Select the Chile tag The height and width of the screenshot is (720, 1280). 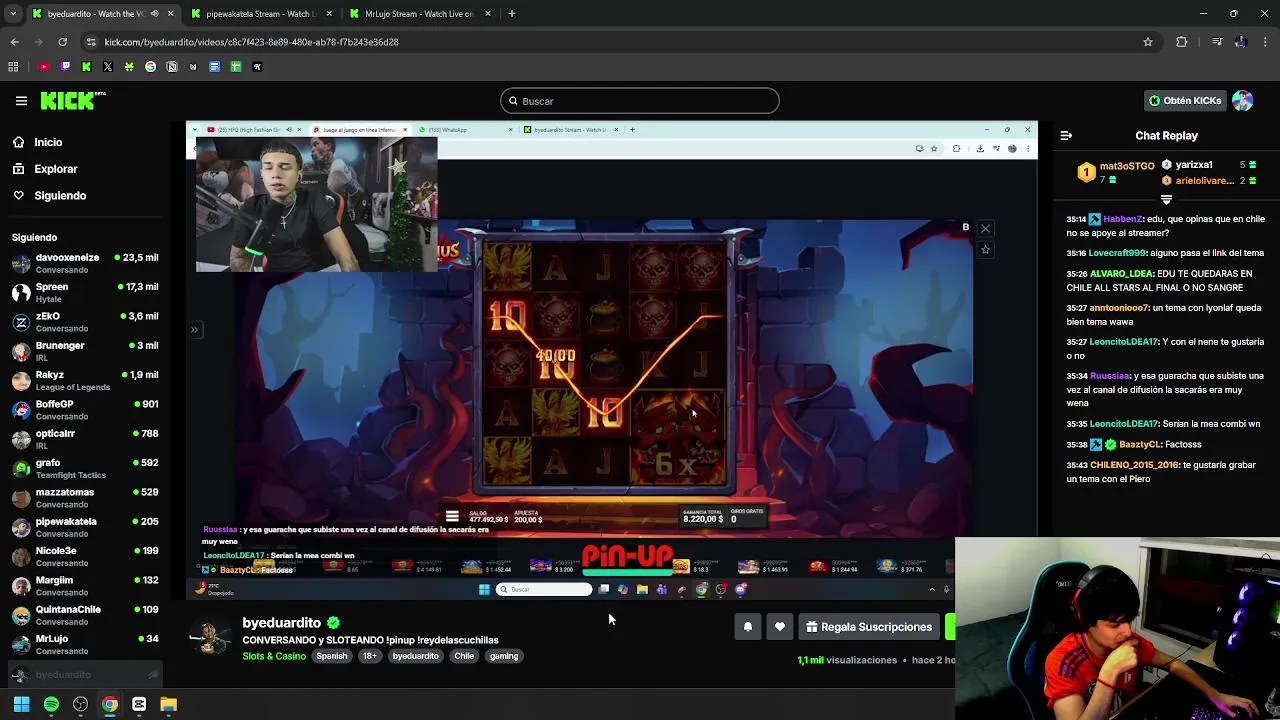click(464, 656)
